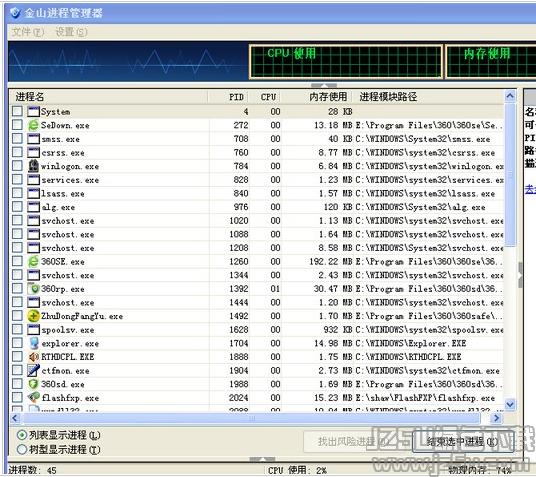Click the horizontal scrollbar right arrow
Viewport: 536px width, 477px height.
click(496, 418)
